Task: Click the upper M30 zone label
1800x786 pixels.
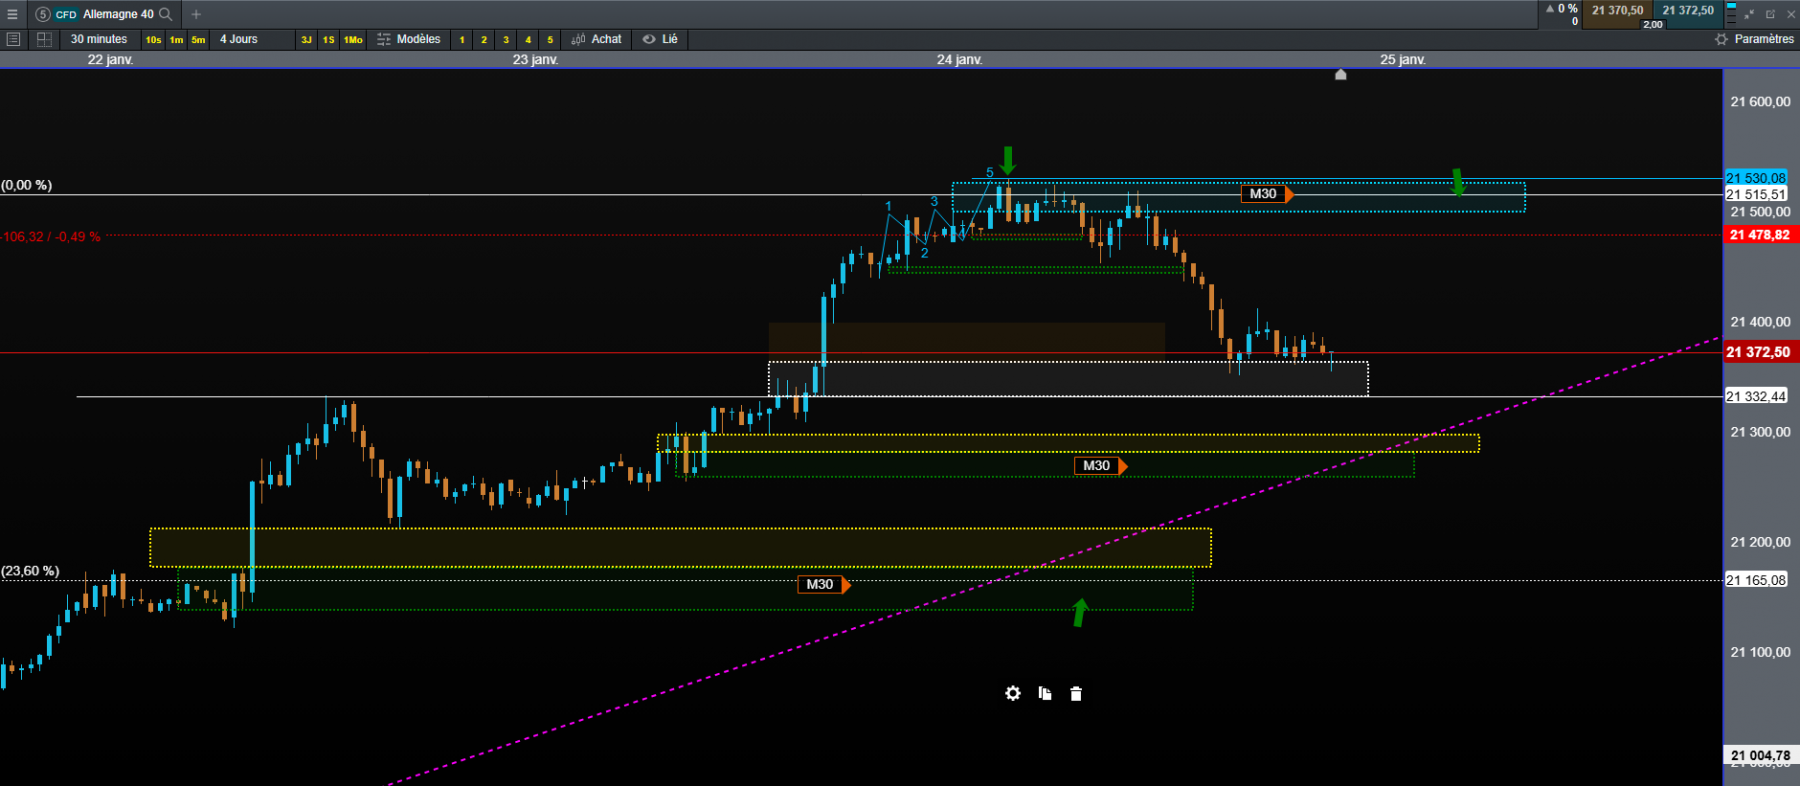Action: point(1267,194)
